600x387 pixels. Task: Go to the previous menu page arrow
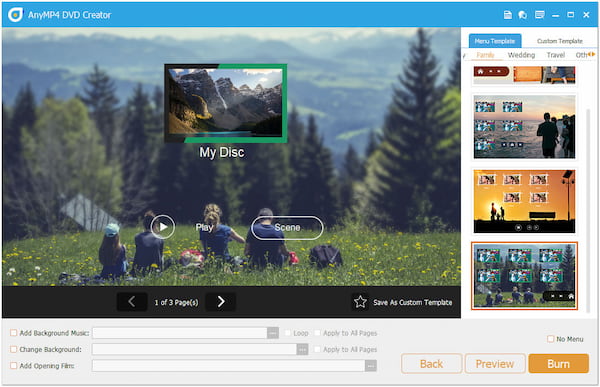(x=132, y=302)
